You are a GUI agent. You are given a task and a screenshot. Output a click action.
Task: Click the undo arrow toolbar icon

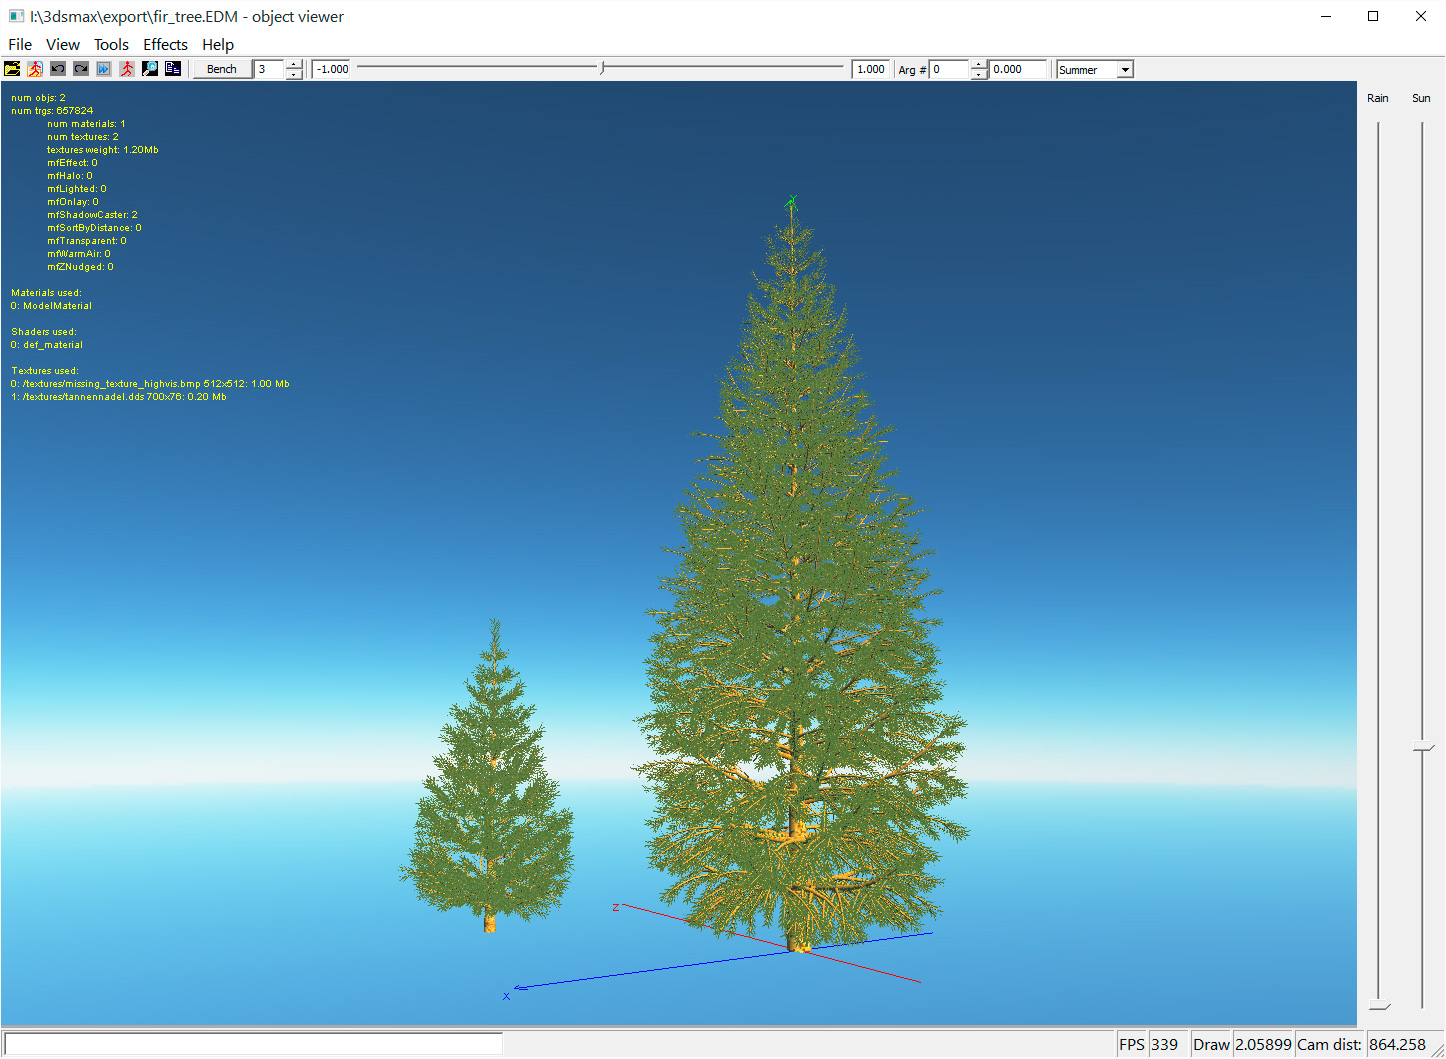(58, 69)
